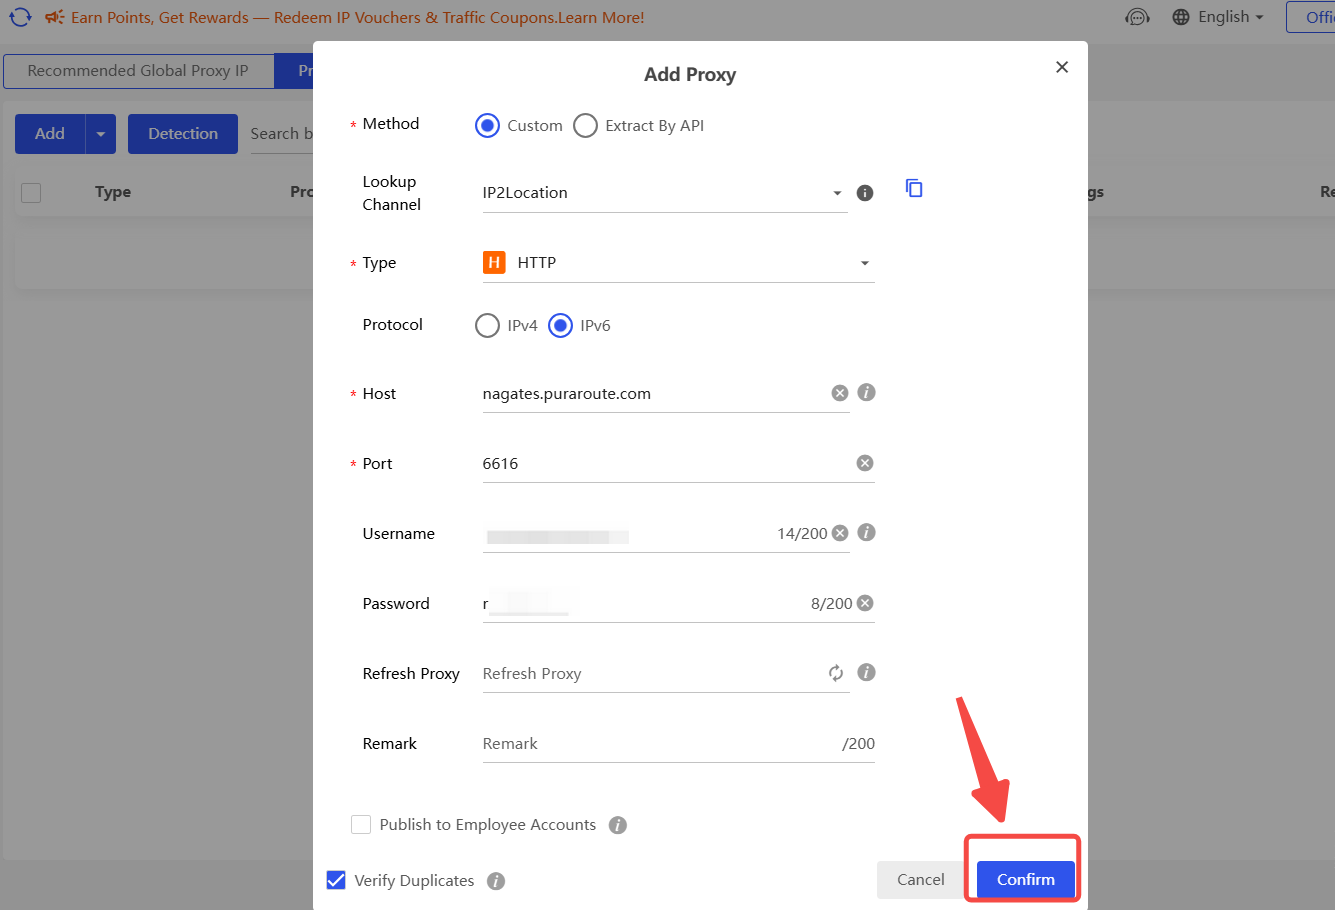Click the info icon next to Host field
This screenshot has height=910, width=1335.
pyautogui.click(x=867, y=392)
